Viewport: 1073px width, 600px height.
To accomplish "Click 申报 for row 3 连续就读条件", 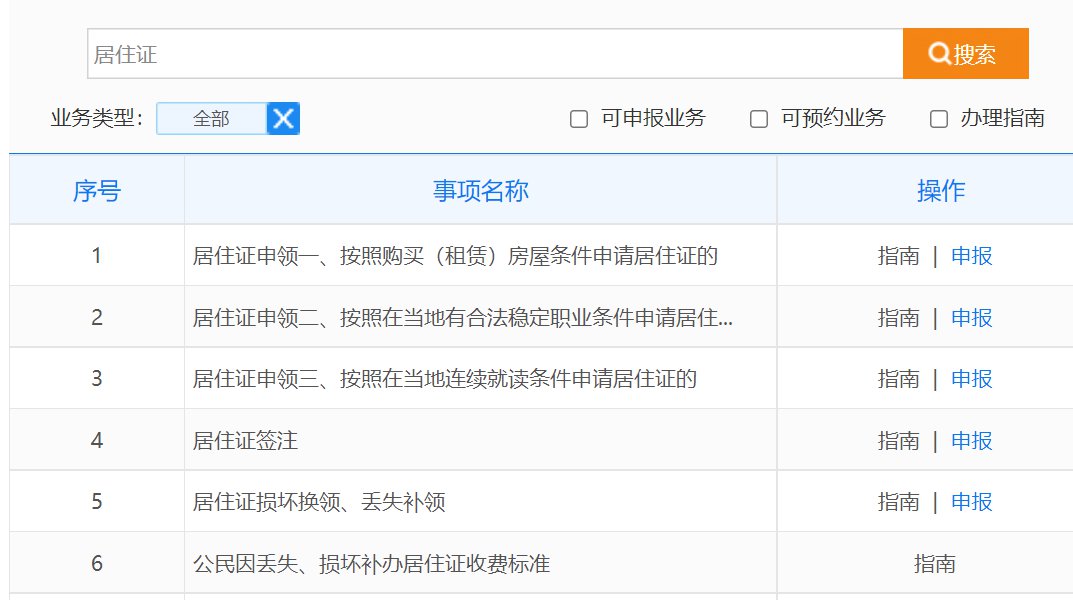I will 971,379.
